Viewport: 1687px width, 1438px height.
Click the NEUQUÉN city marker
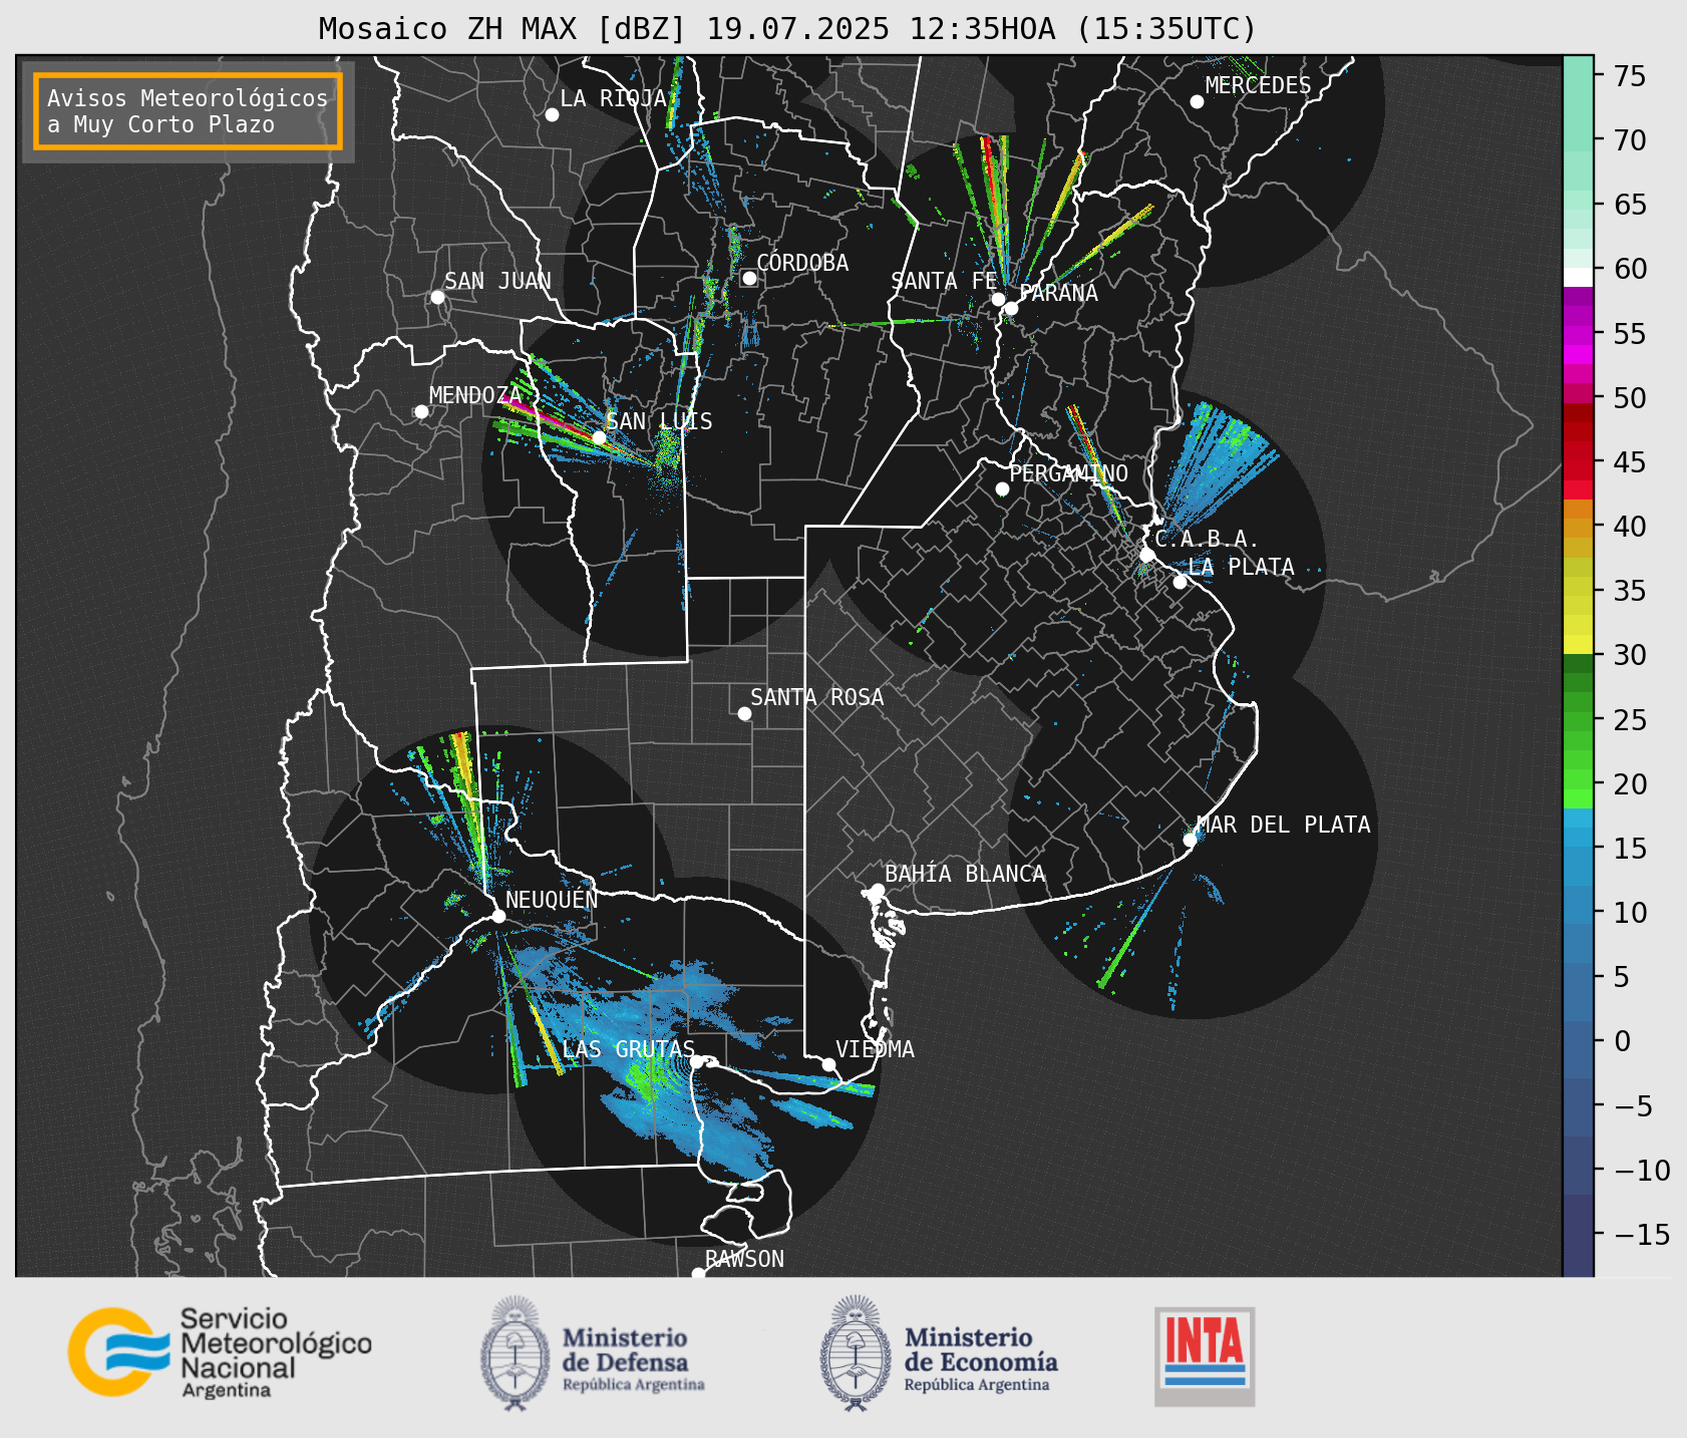click(498, 916)
